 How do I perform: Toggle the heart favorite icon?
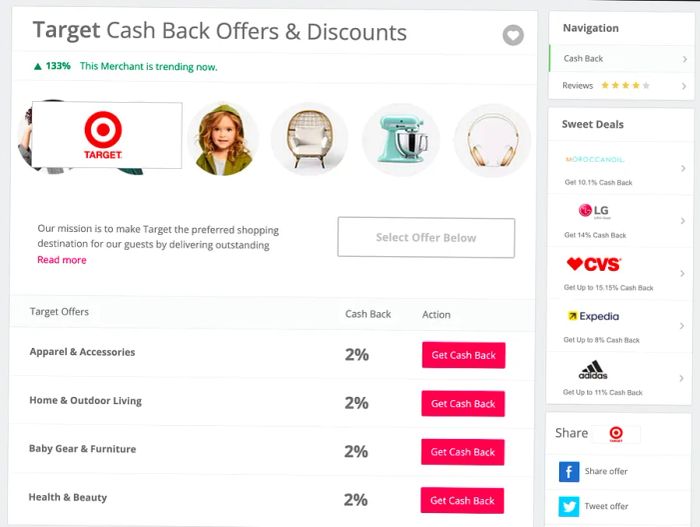click(x=512, y=36)
